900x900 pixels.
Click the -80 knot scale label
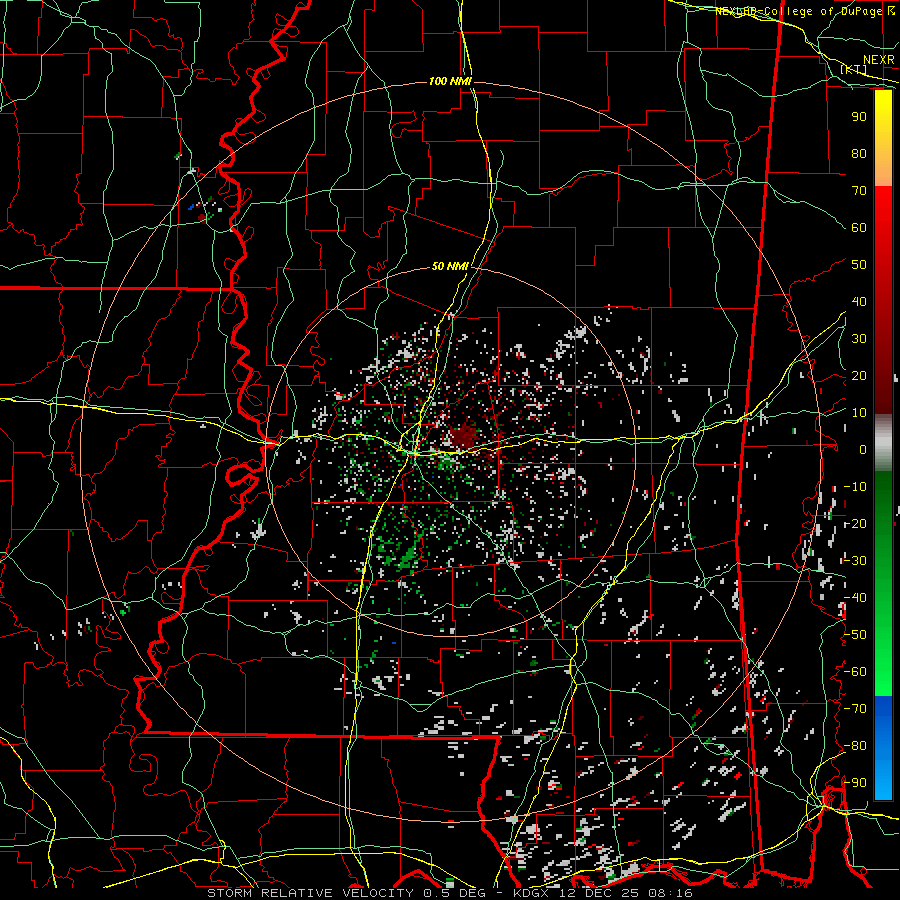(x=855, y=746)
